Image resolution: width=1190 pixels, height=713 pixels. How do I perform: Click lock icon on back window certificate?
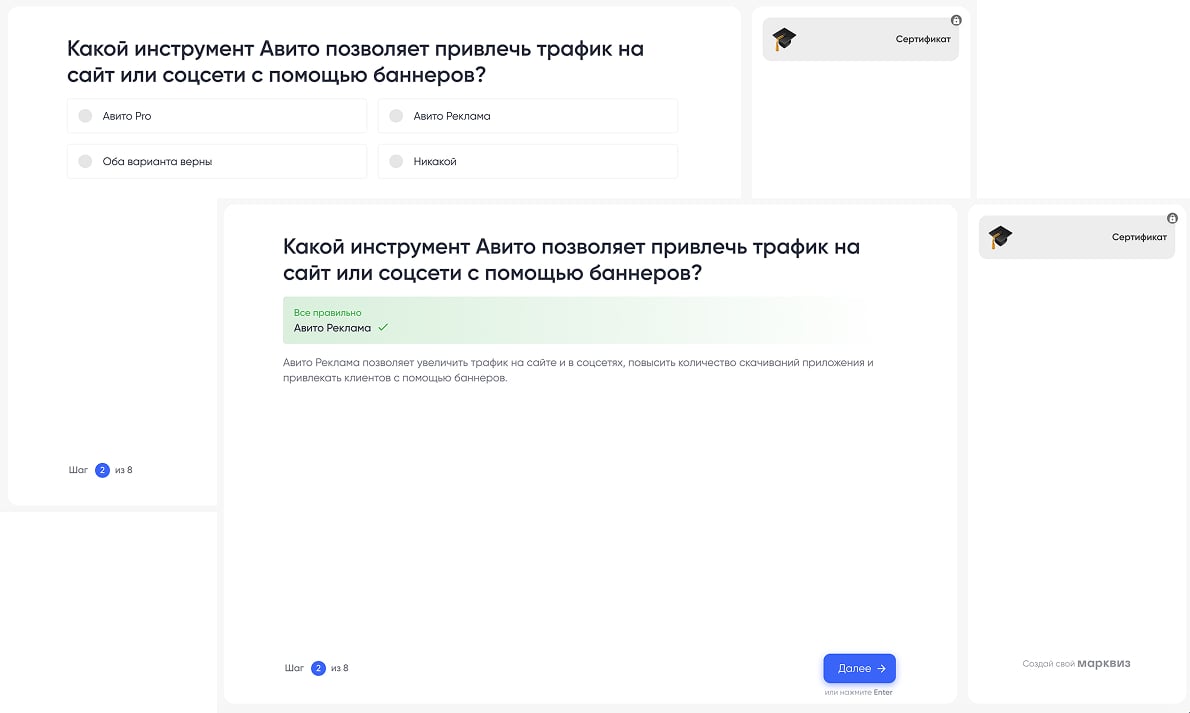click(x=956, y=21)
